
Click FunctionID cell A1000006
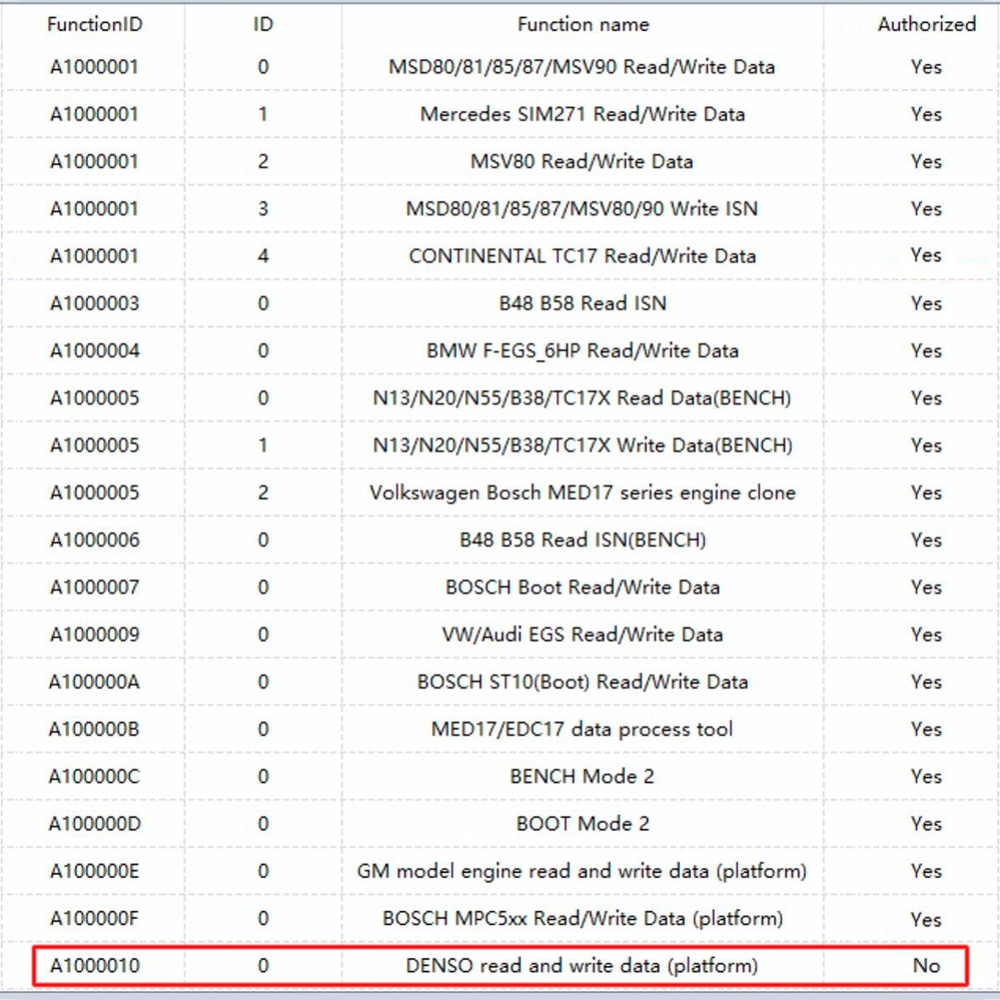click(94, 540)
